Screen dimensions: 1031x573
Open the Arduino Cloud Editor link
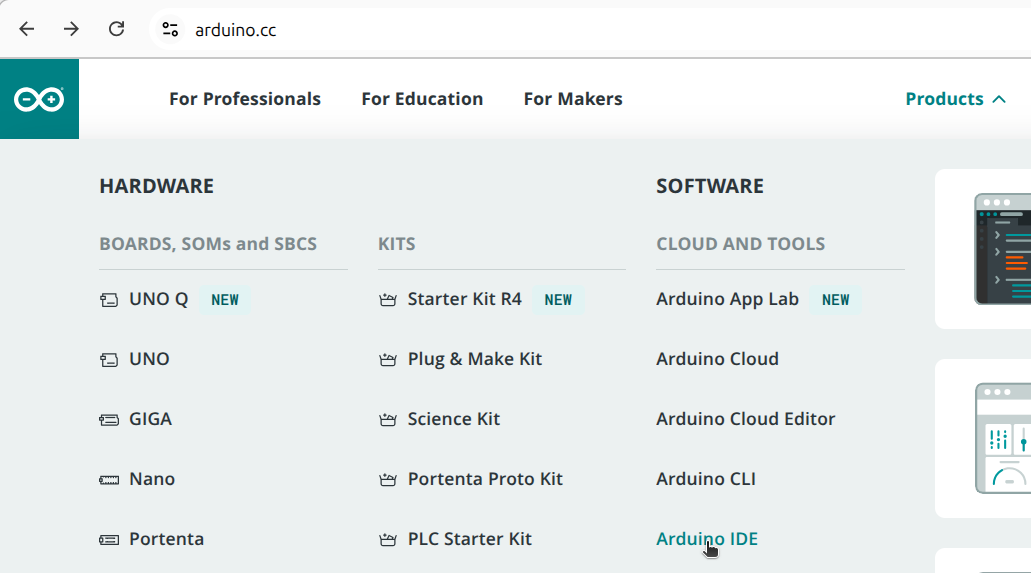(x=746, y=419)
